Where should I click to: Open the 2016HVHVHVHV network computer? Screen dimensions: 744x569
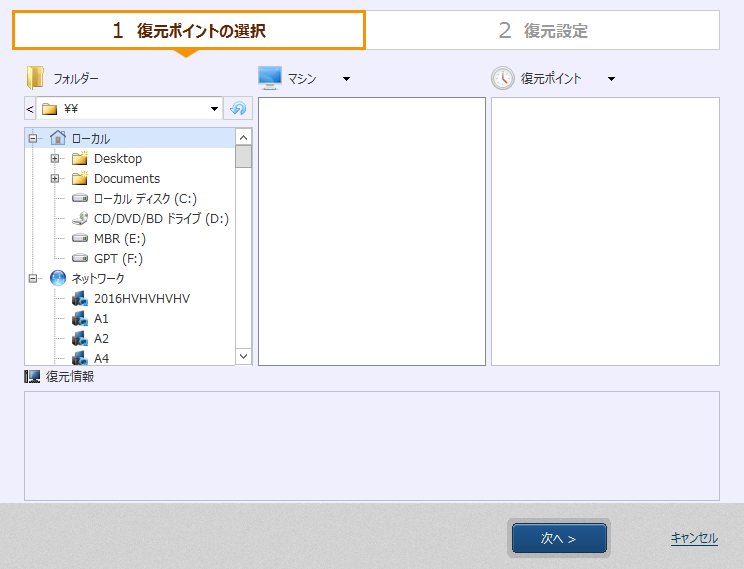pos(141,299)
